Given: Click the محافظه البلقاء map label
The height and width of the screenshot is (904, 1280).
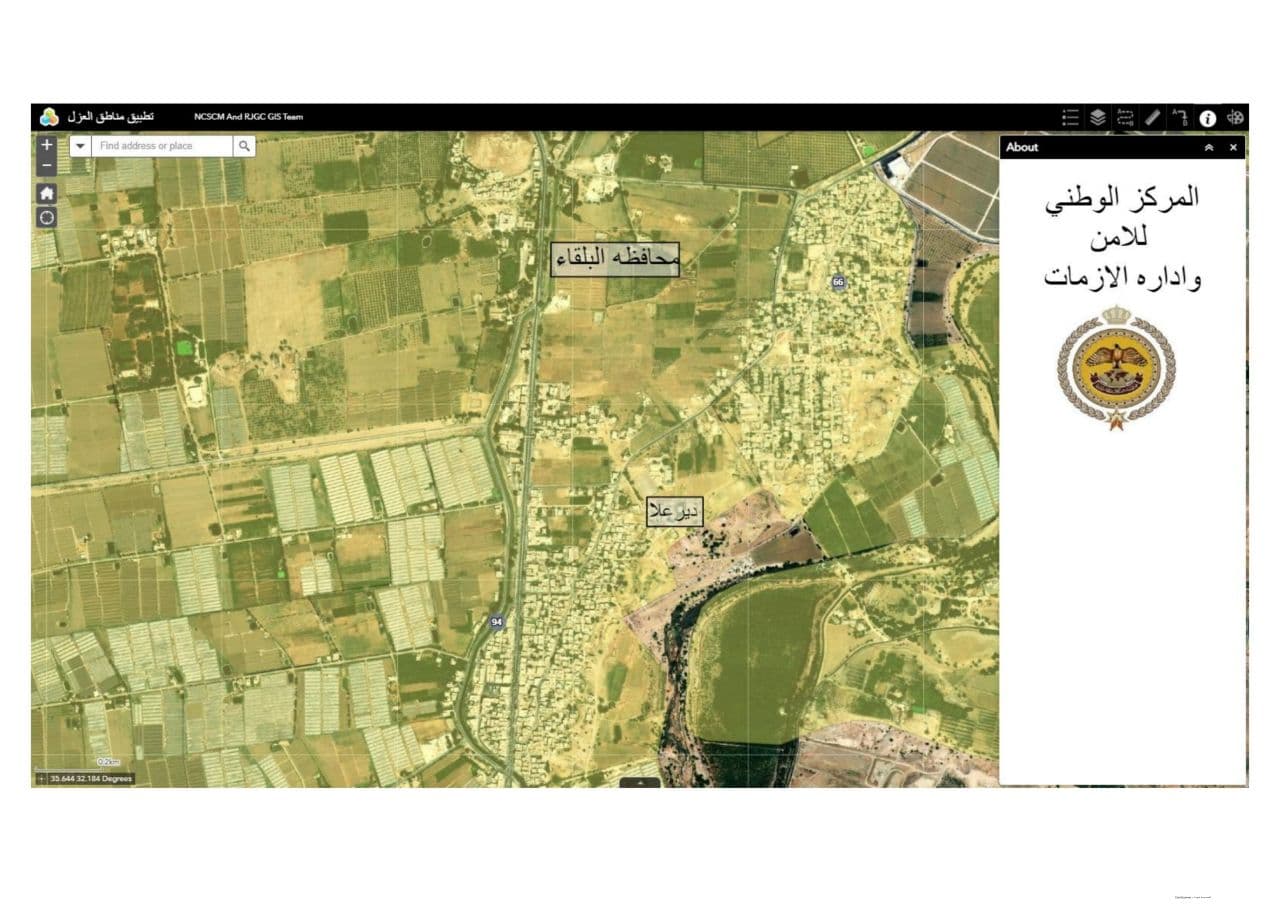Looking at the screenshot, I should [x=615, y=259].
